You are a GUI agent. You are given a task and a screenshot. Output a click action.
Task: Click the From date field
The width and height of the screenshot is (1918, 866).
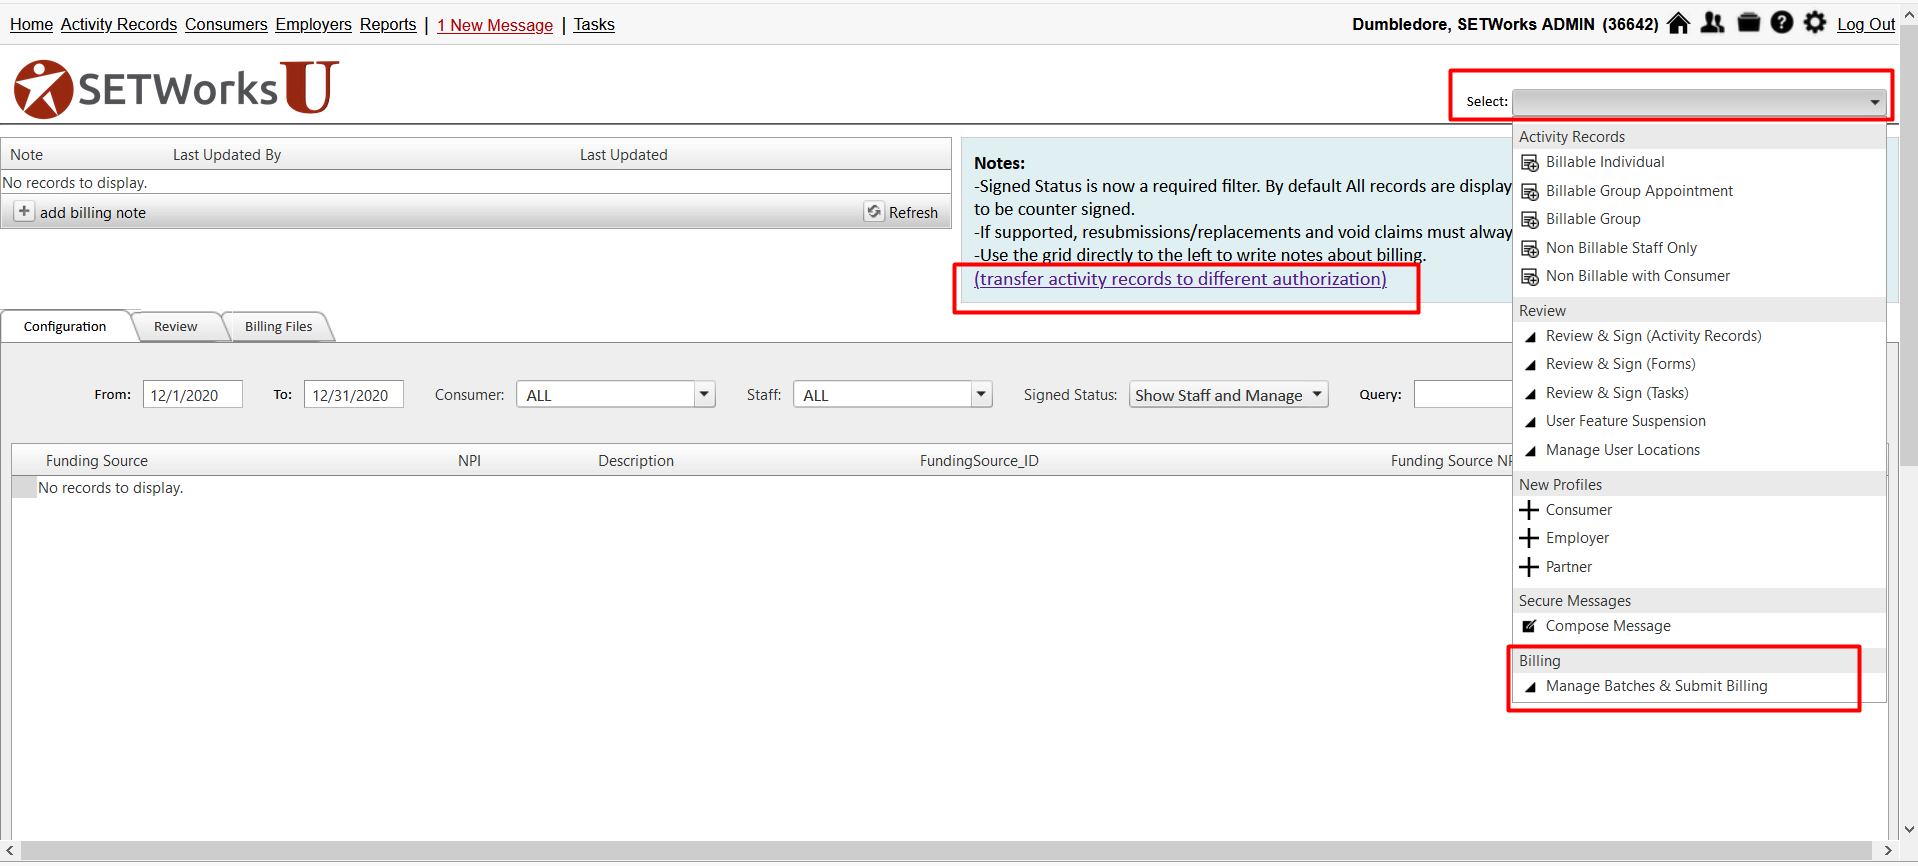[193, 394]
